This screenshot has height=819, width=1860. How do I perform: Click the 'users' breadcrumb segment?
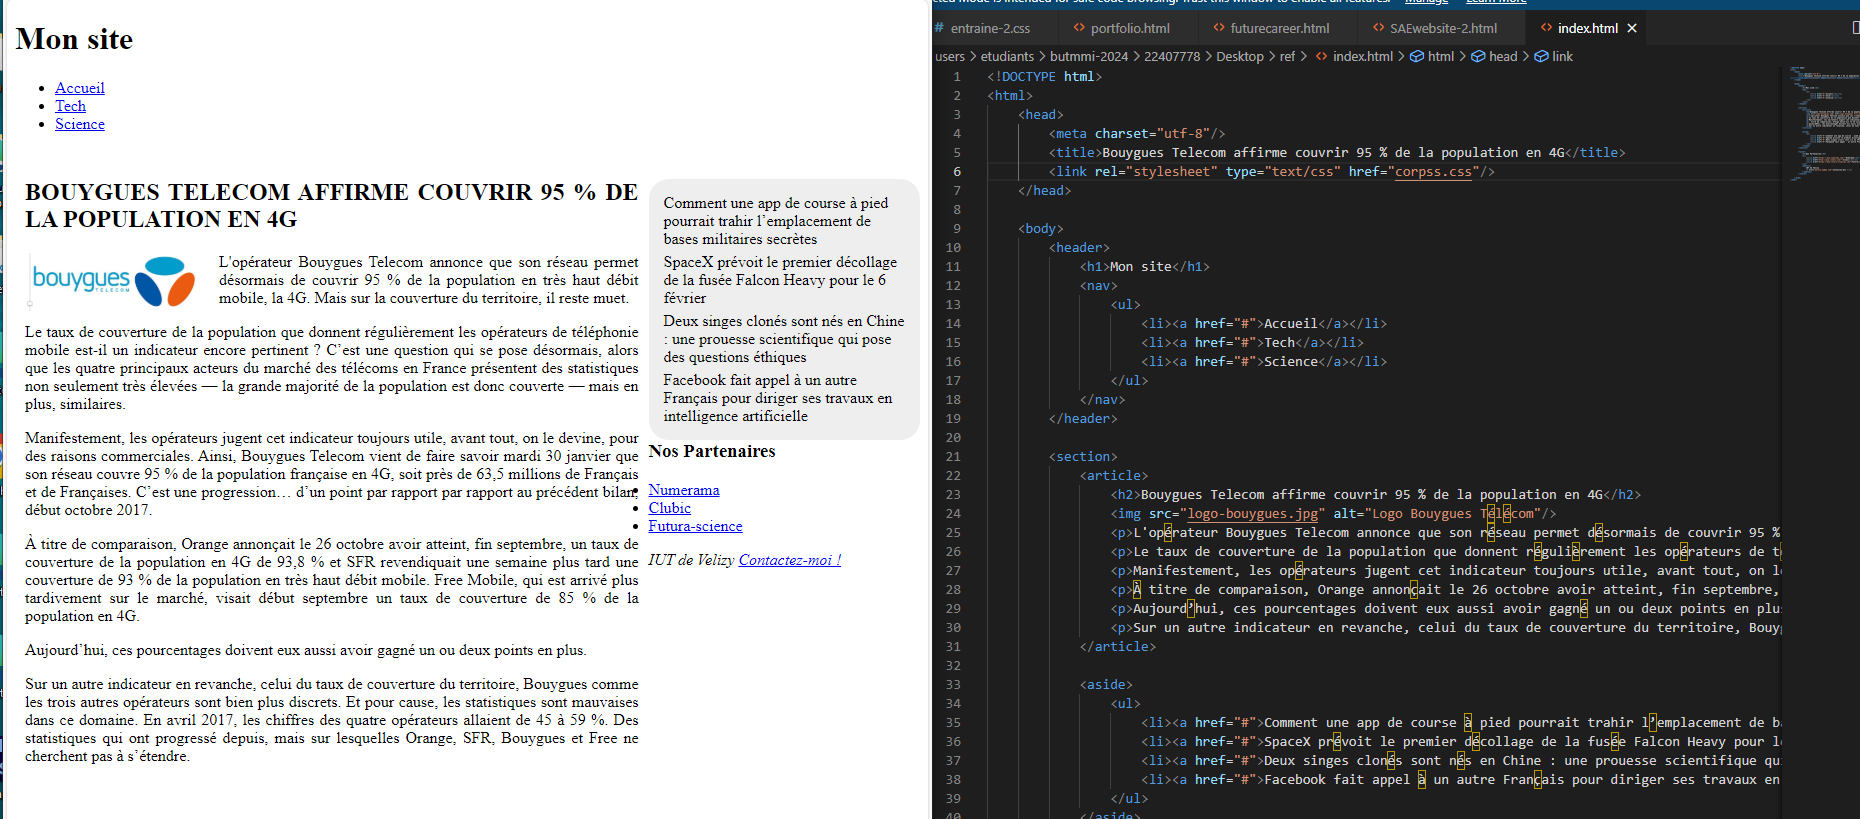(950, 56)
